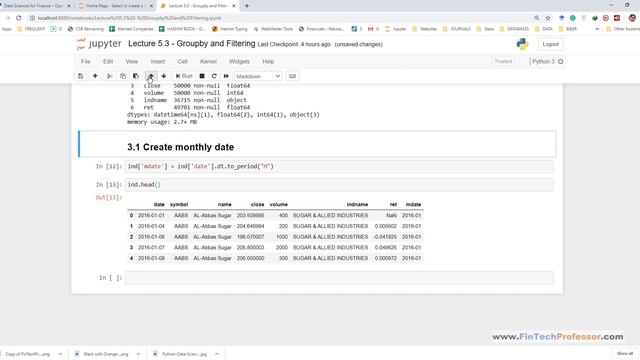Screen dimensions: 640x360
Task: Click into the empty code cell
Action: pyautogui.click(x=339, y=278)
